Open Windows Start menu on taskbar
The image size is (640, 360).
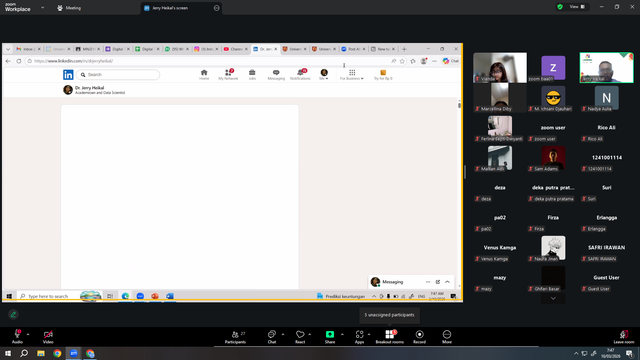click(x=8, y=353)
